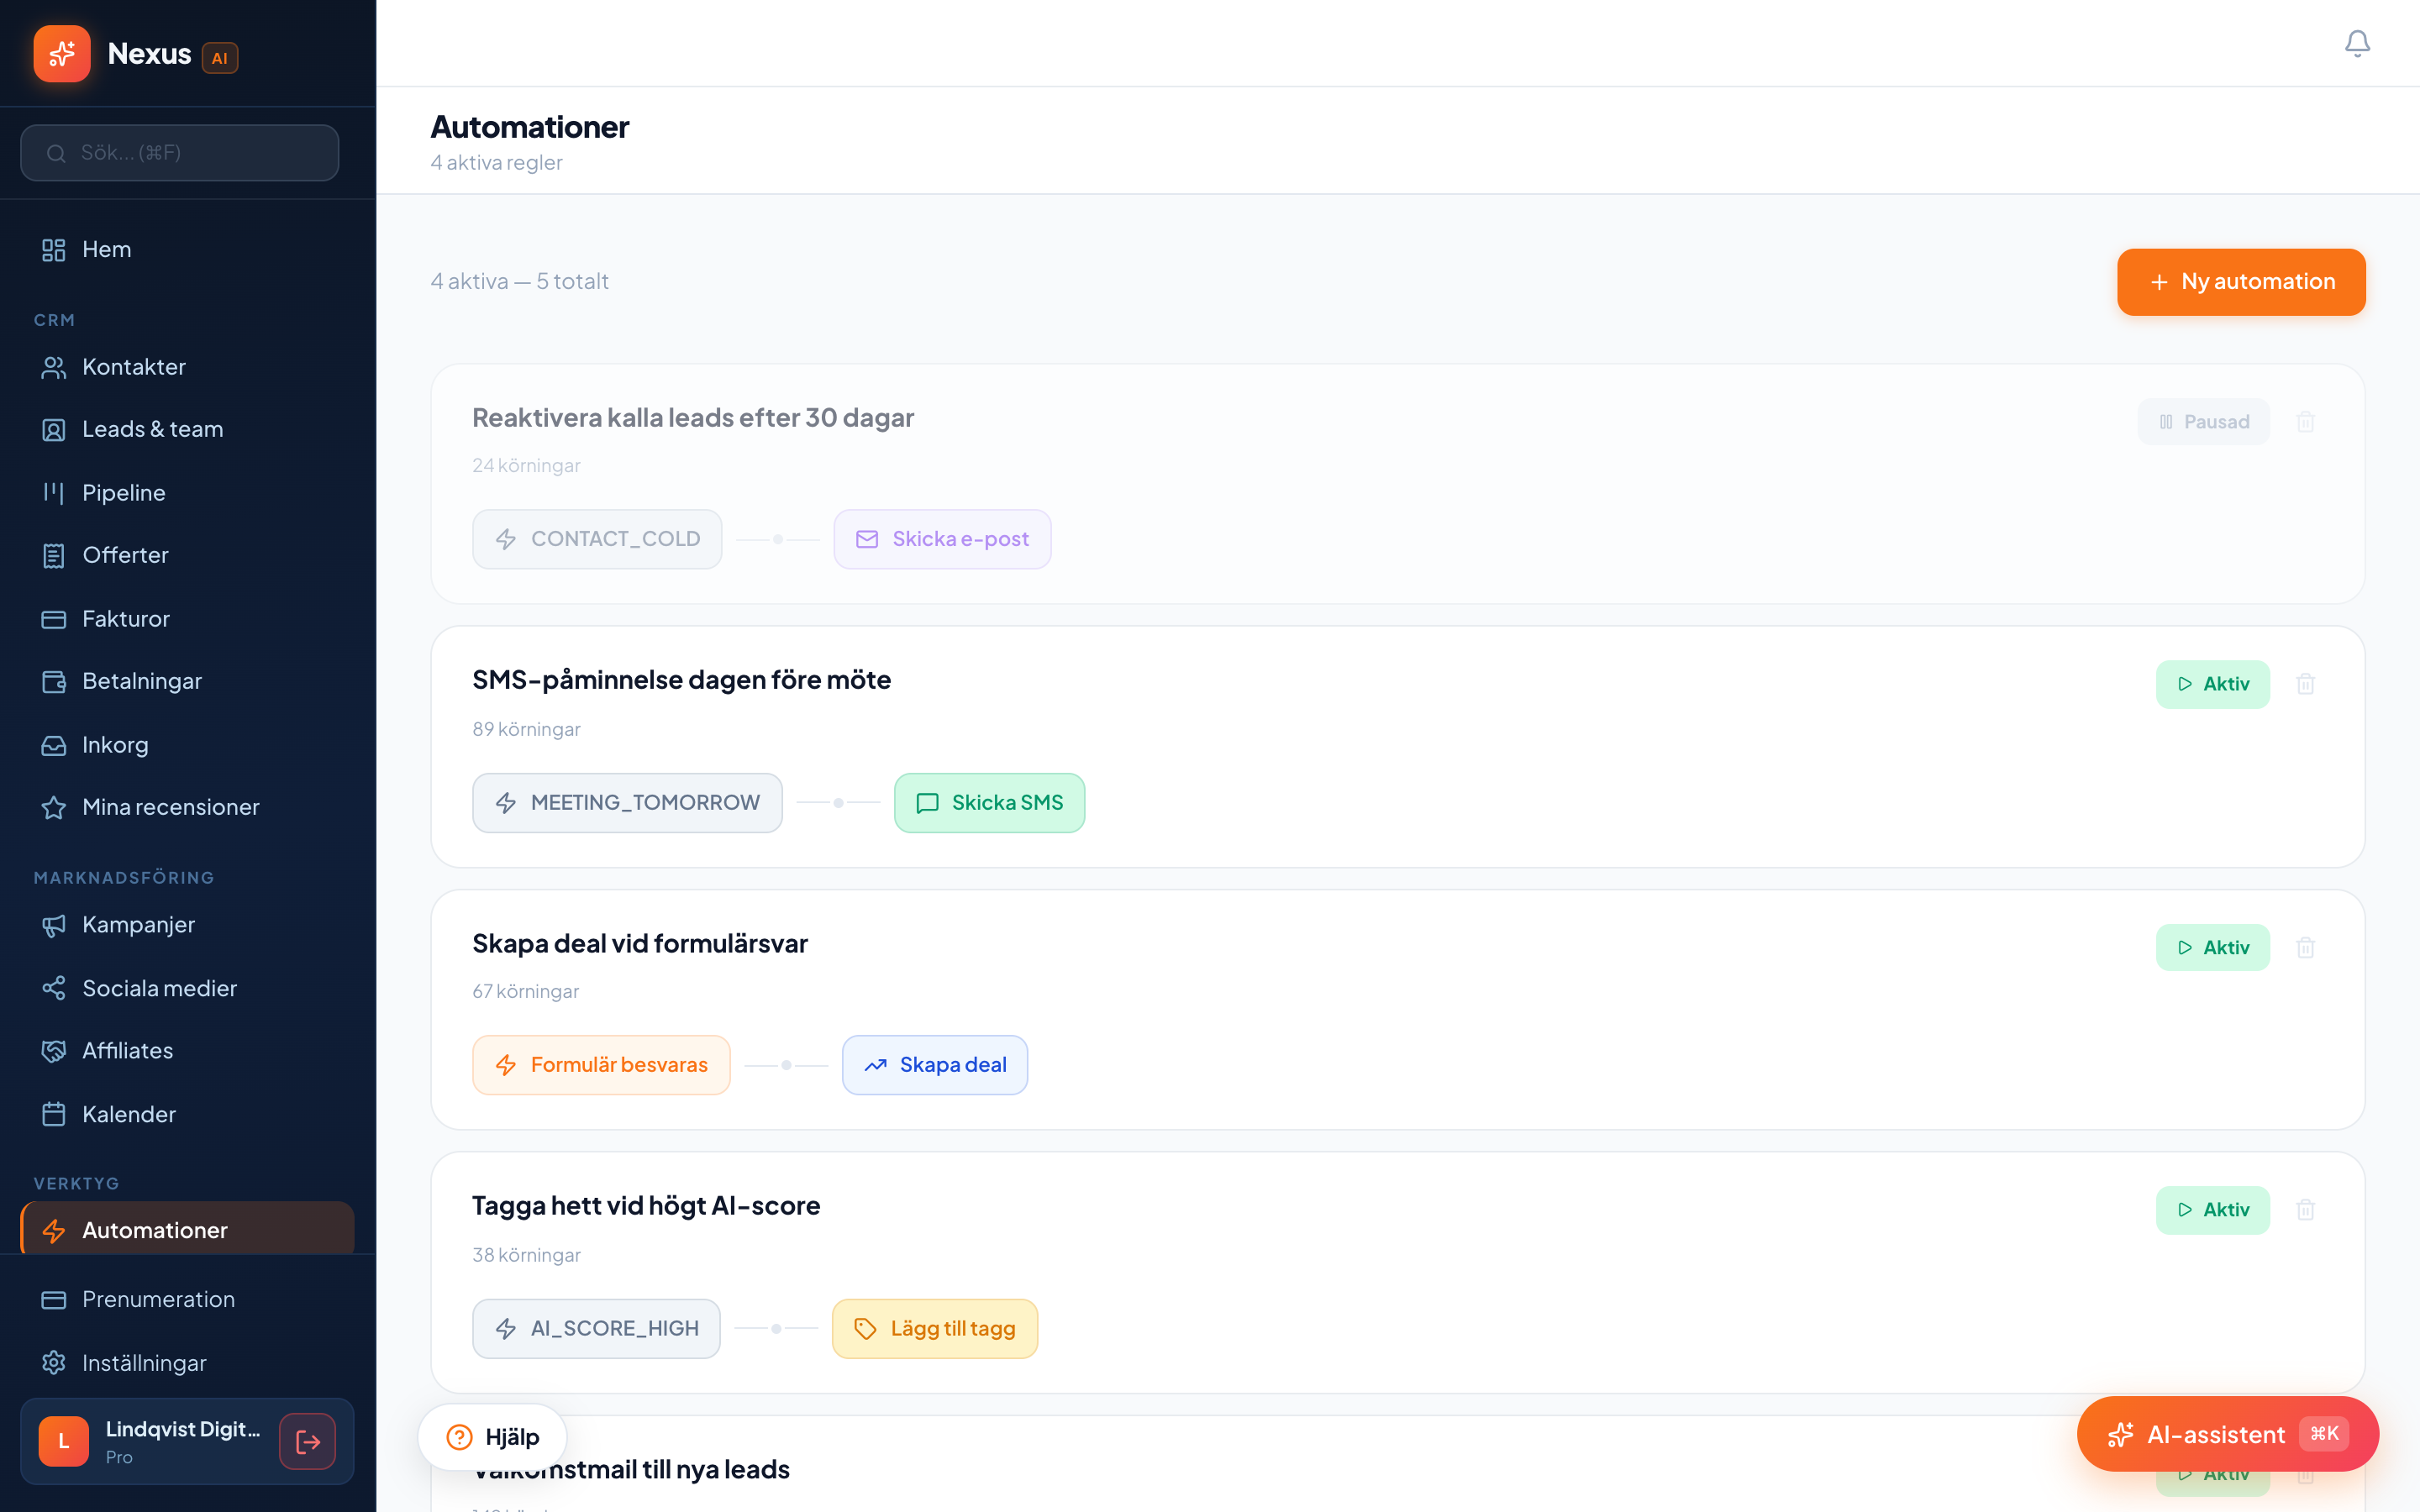This screenshot has height=1512, width=2420.
Task: Open Inställningar
Action: click(187, 1363)
